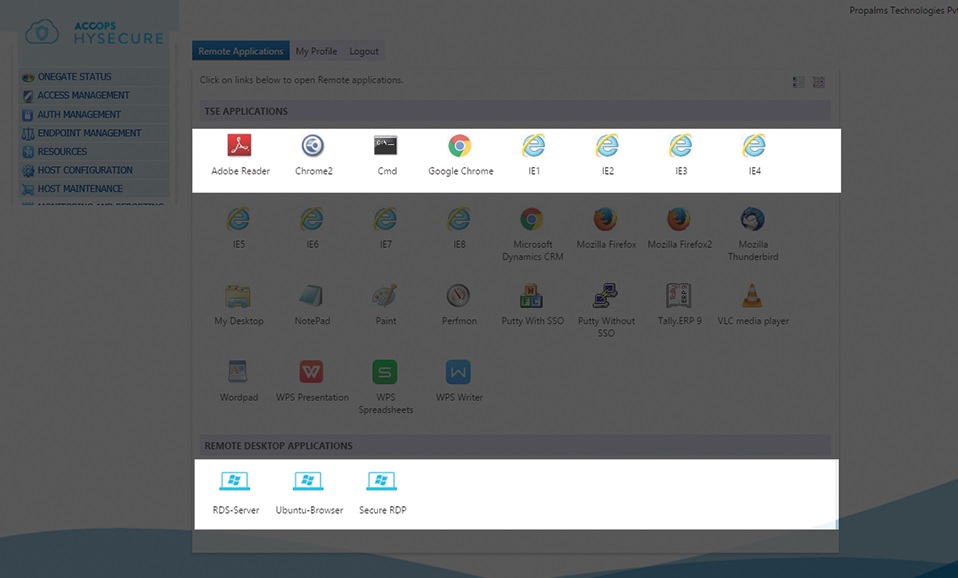Image resolution: width=958 pixels, height=578 pixels.
Task: Click REMOTE DESKTOP APPLICATIONS section header
Action: [515, 445]
